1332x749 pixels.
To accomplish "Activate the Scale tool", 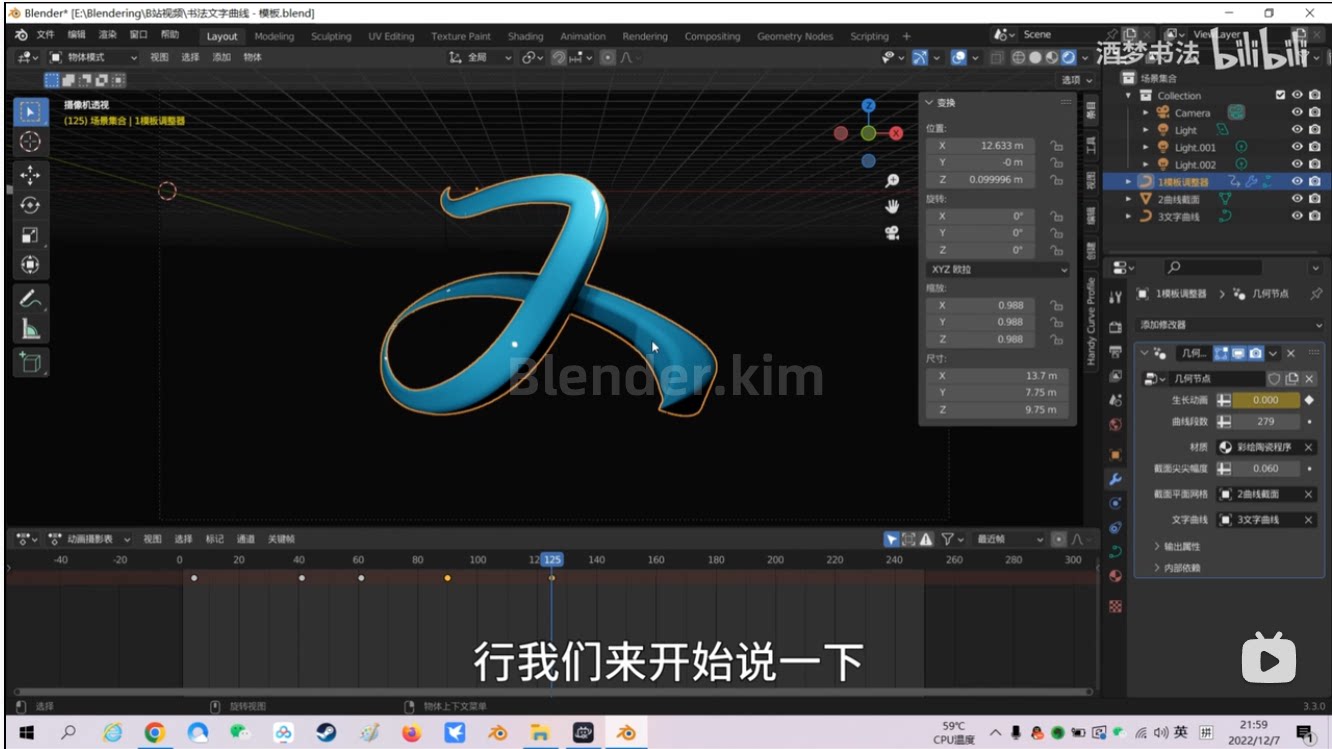I will click(30, 235).
